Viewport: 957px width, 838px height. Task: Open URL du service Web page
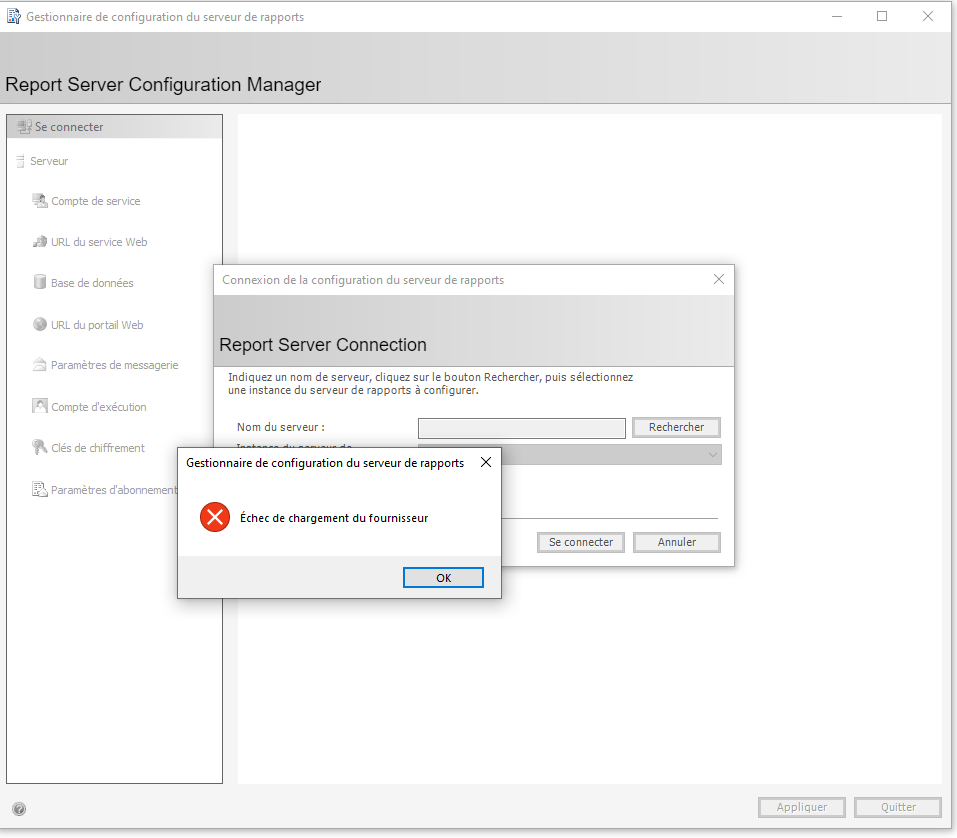(99, 242)
